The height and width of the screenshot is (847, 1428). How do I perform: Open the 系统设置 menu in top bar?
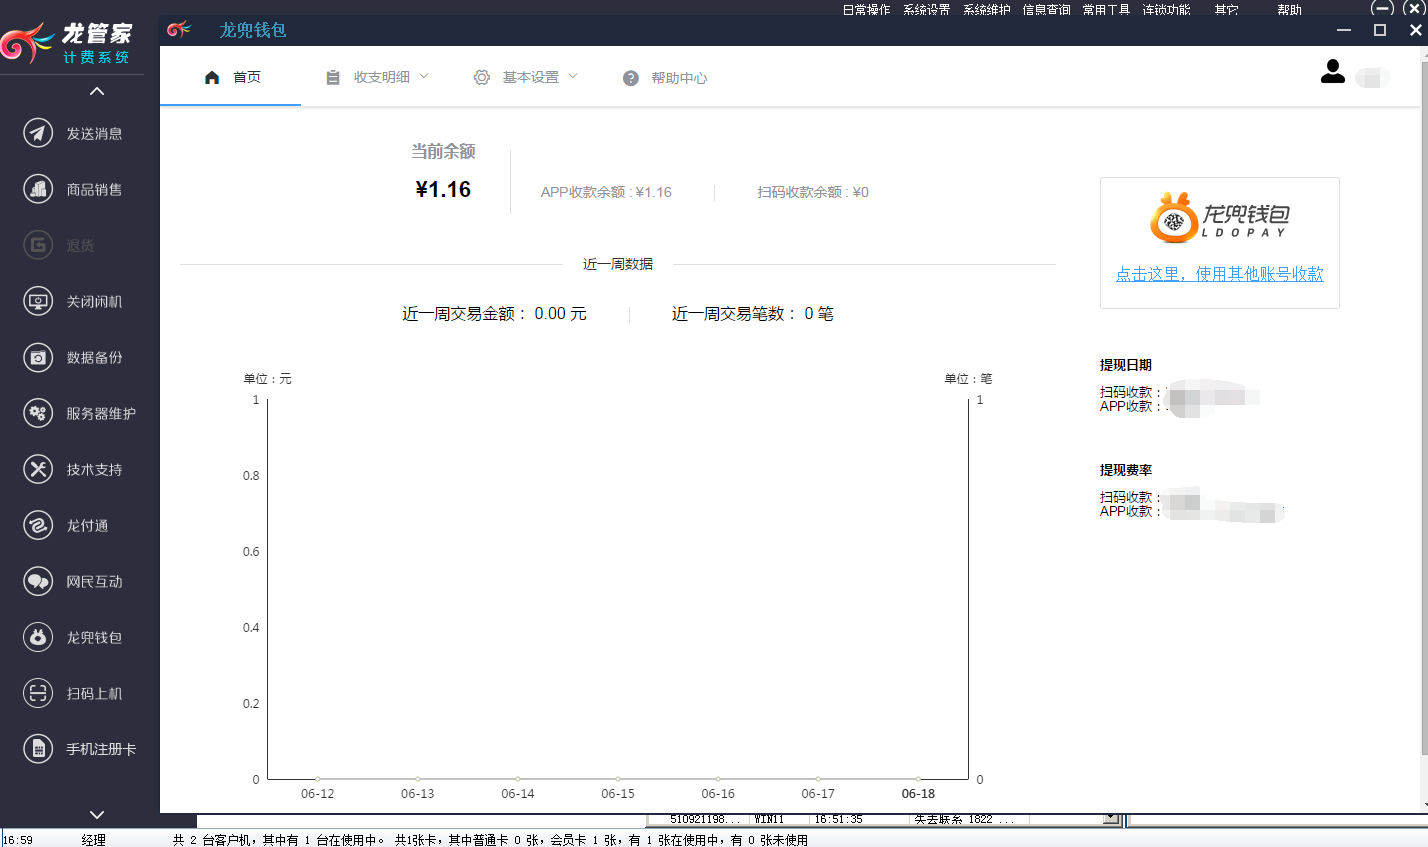click(x=926, y=9)
